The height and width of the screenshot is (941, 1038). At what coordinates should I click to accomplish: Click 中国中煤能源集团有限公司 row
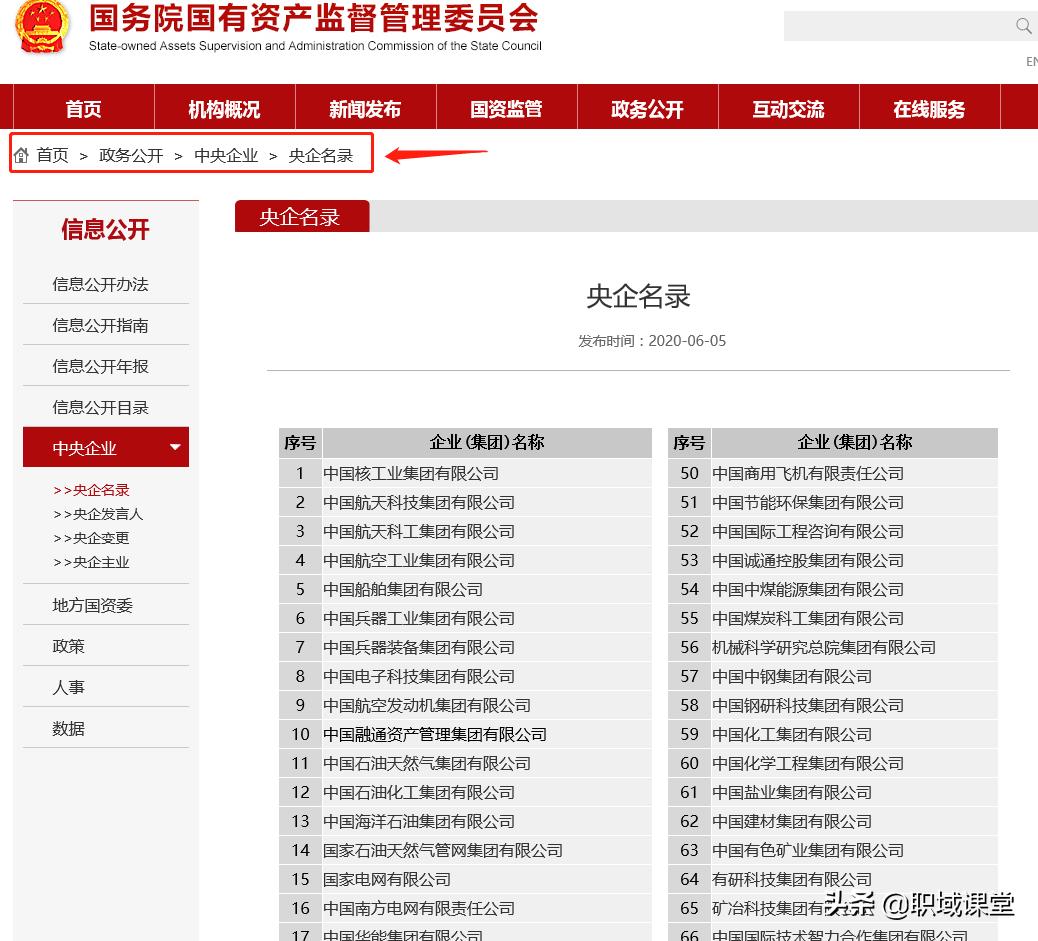click(833, 589)
